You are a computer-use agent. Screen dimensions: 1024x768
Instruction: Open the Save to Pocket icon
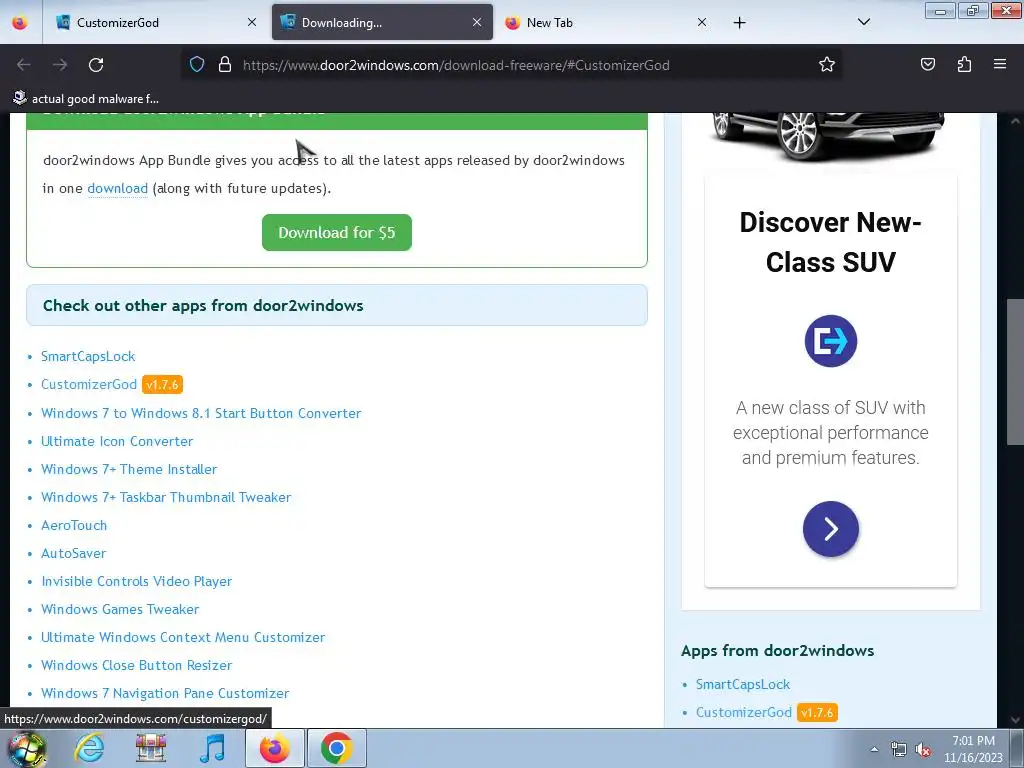pyautogui.click(x=927, y=64)
